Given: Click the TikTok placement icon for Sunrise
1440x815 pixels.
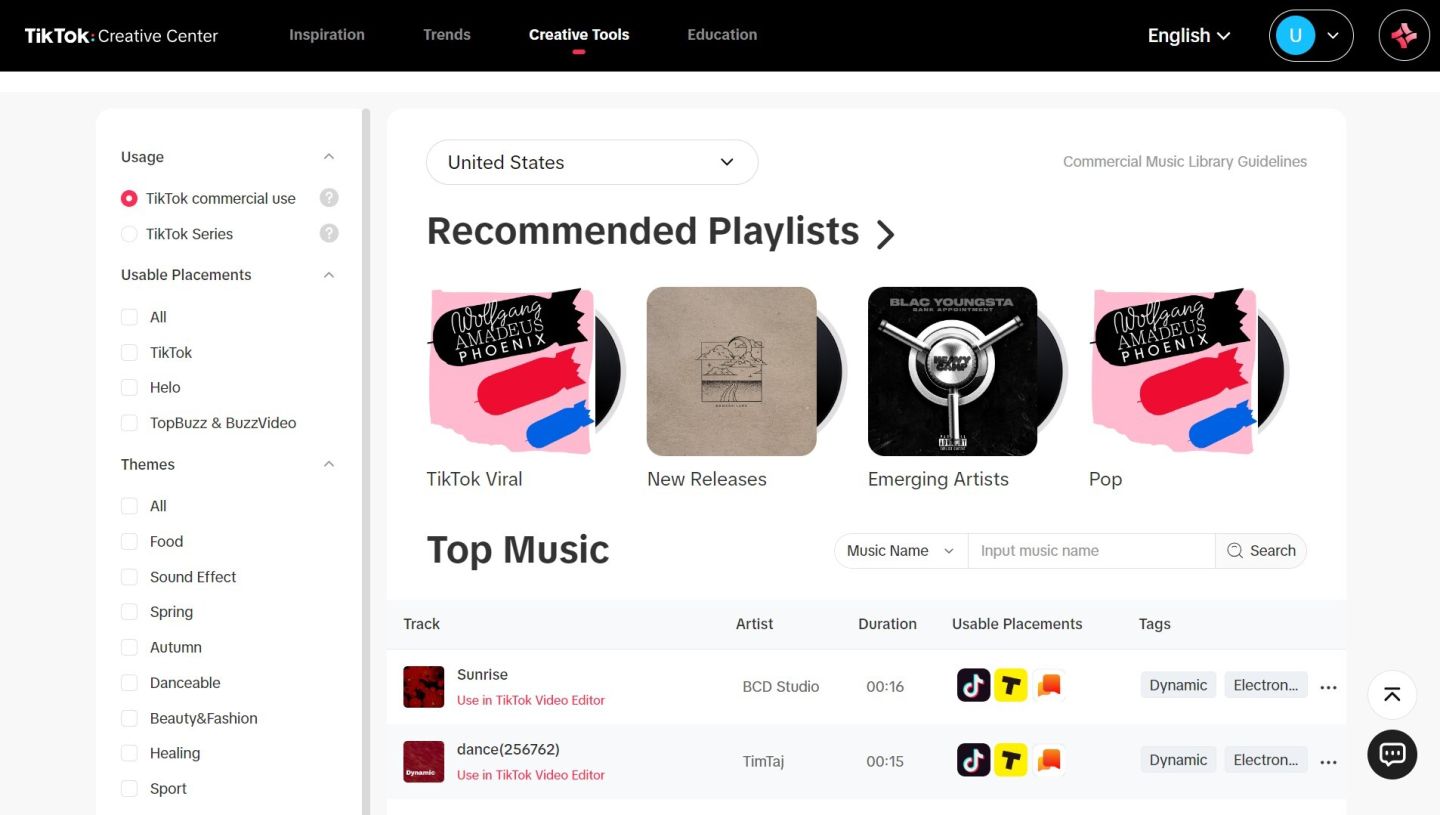Looking at the screenshot, I should (x=974, y=685).
